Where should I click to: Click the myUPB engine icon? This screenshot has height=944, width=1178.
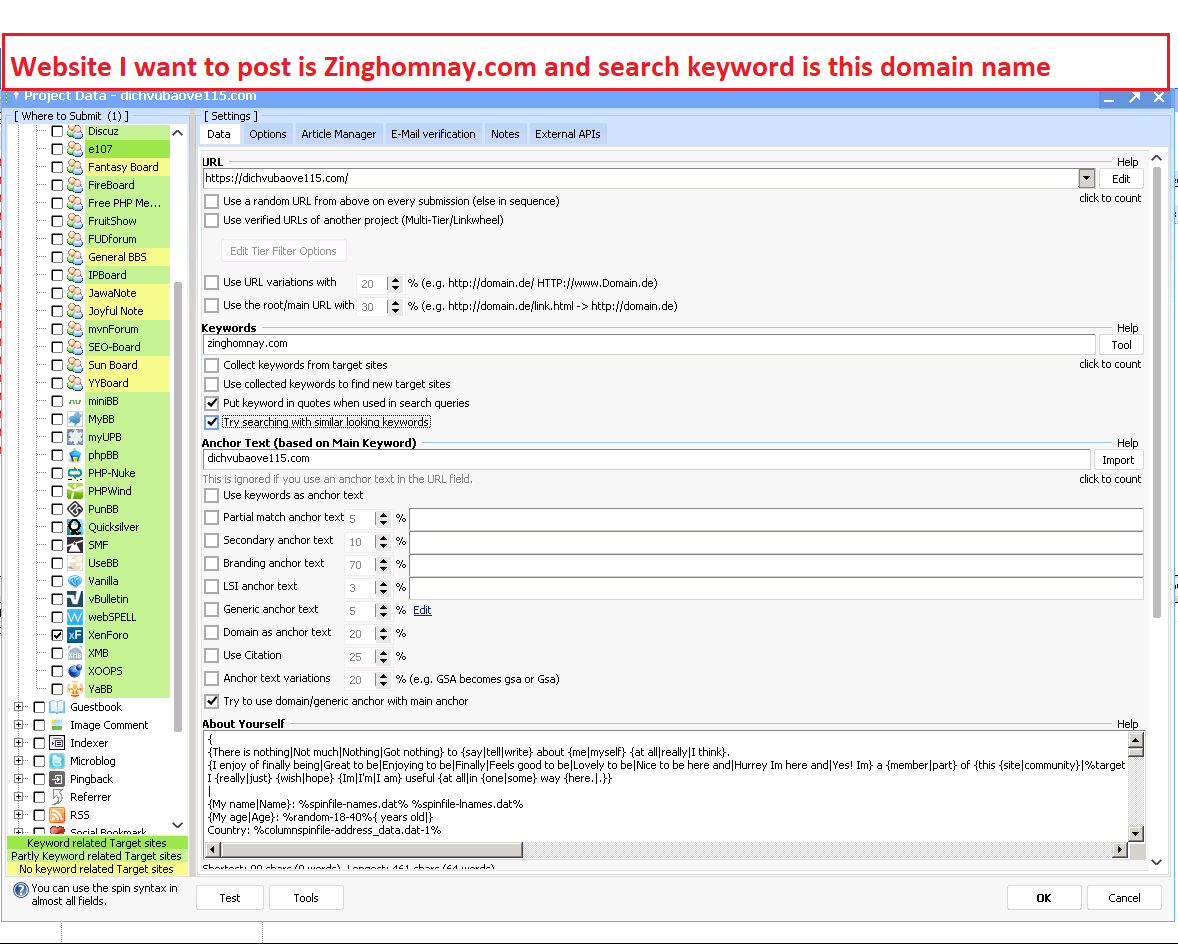(75, 437)
